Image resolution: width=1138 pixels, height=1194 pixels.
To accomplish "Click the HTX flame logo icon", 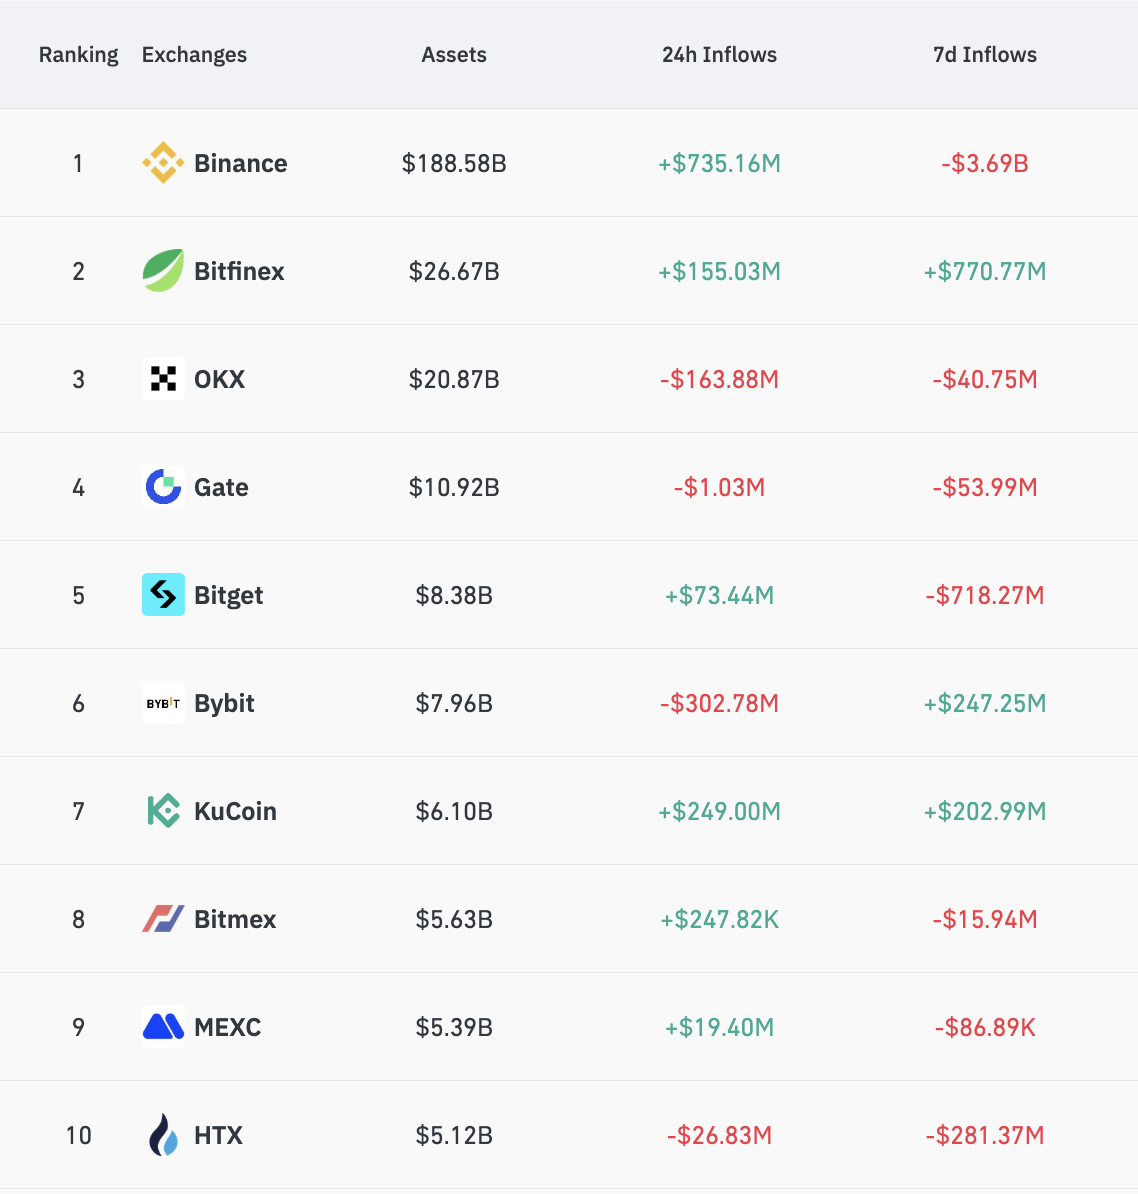I will point(163,1135).
